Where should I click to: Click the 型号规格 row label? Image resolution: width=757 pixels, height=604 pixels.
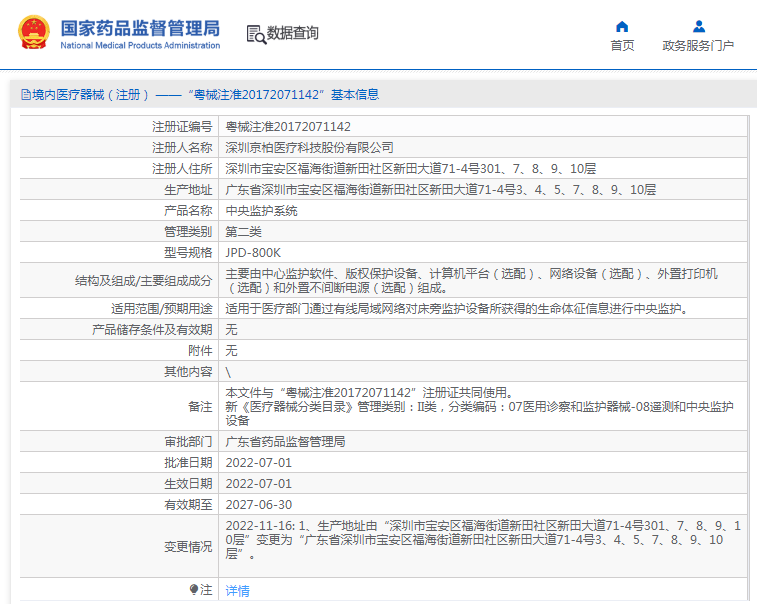tap(188, 253)
